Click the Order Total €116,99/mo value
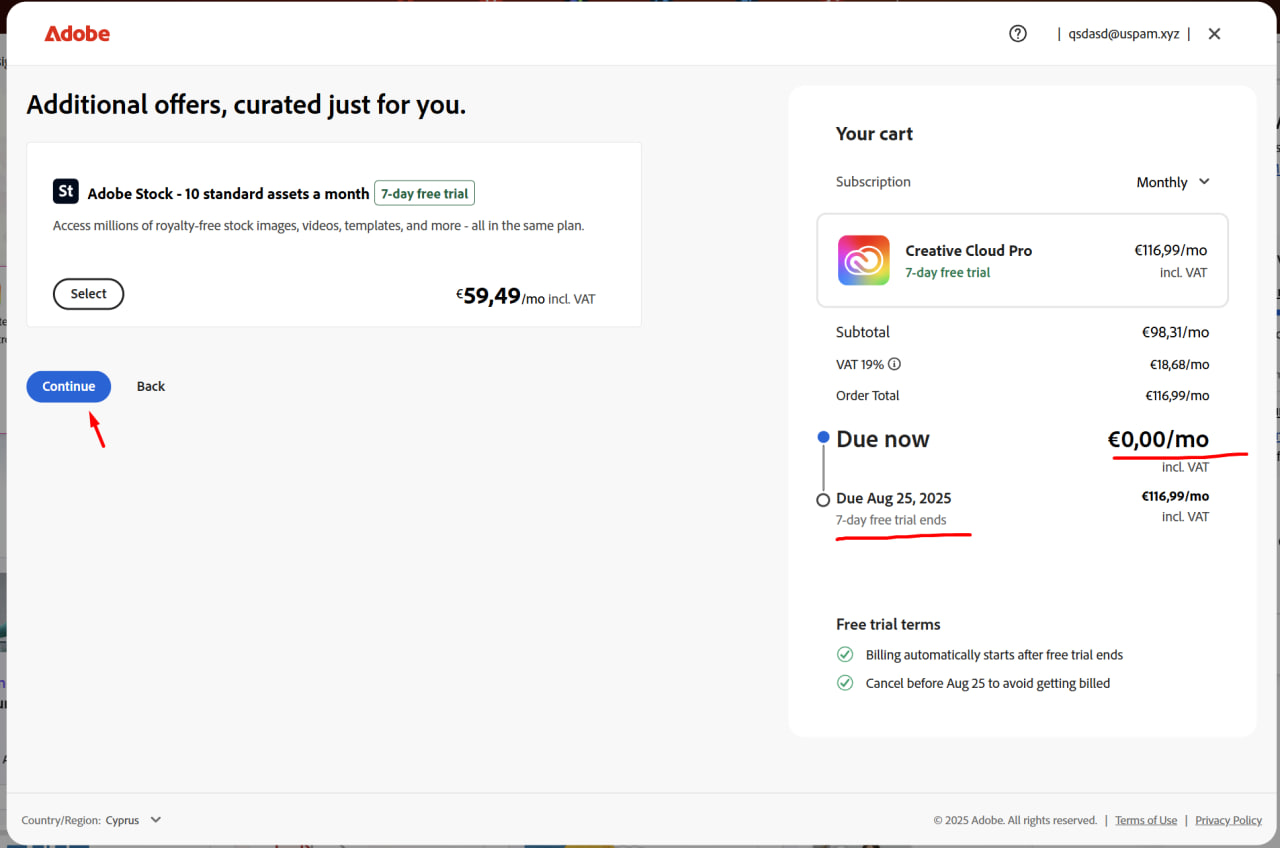The width and height of the screenshot is (1280, 848). coord(1177,396)
